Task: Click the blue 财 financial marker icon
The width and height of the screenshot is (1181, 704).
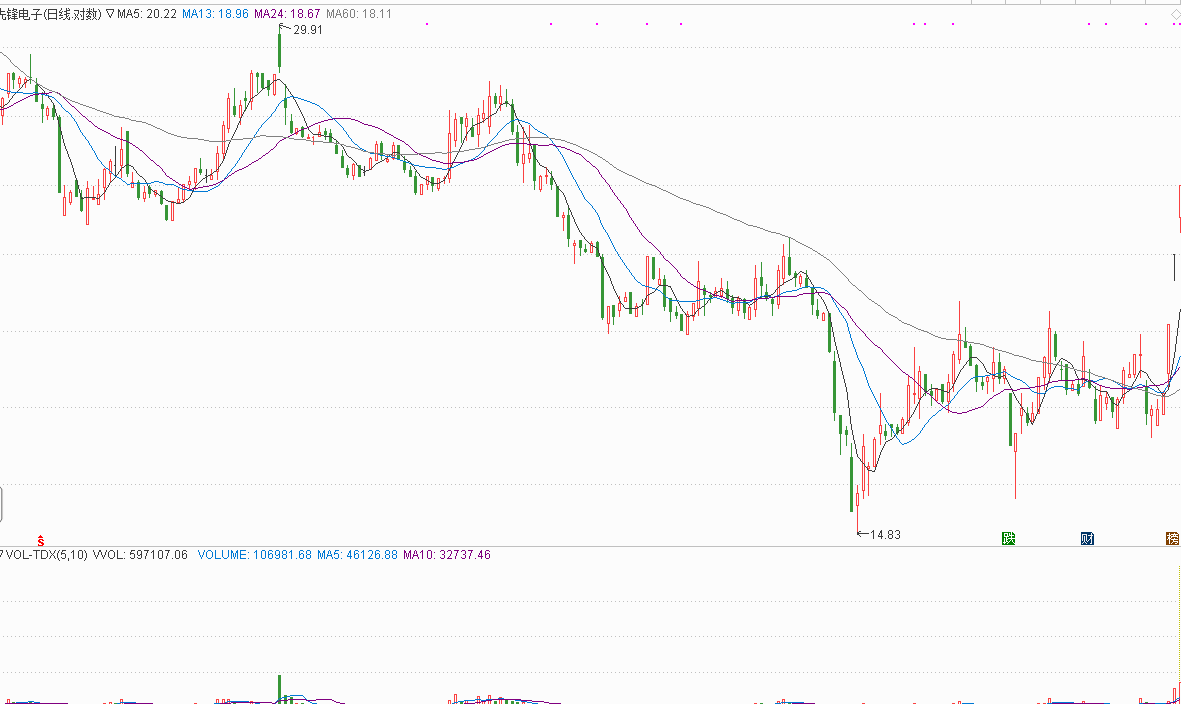Action: pos(1087,539)
